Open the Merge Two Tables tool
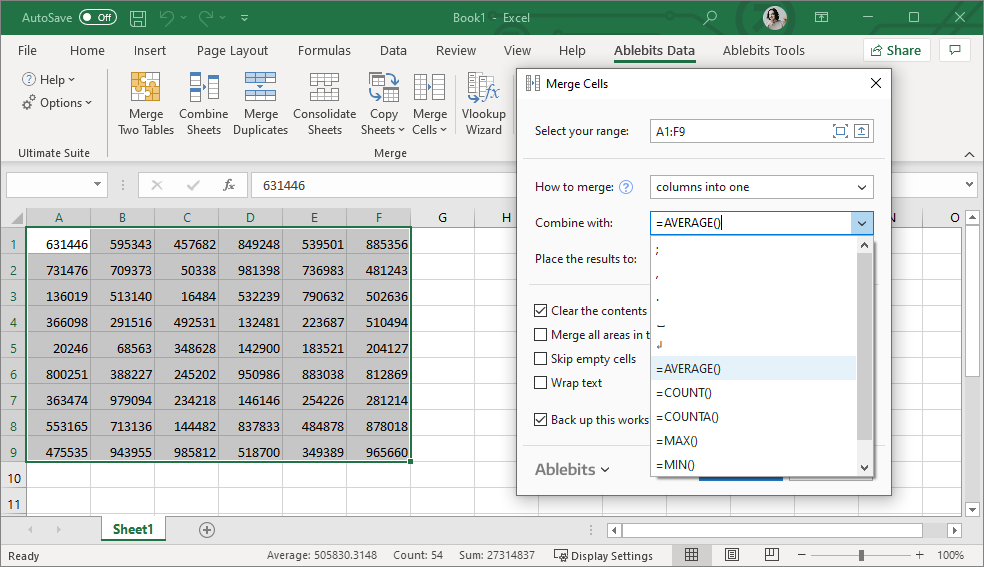Screen dimensions: 984x567 [x=146, y=103]
